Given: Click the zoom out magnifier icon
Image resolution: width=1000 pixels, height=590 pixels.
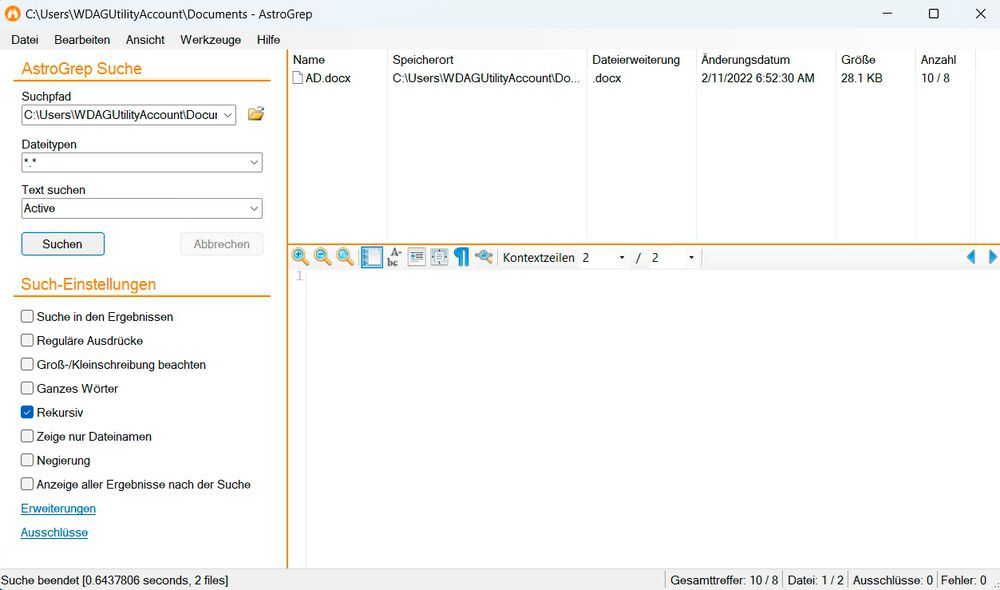Looking at the screenshot, I should point(323,257).
